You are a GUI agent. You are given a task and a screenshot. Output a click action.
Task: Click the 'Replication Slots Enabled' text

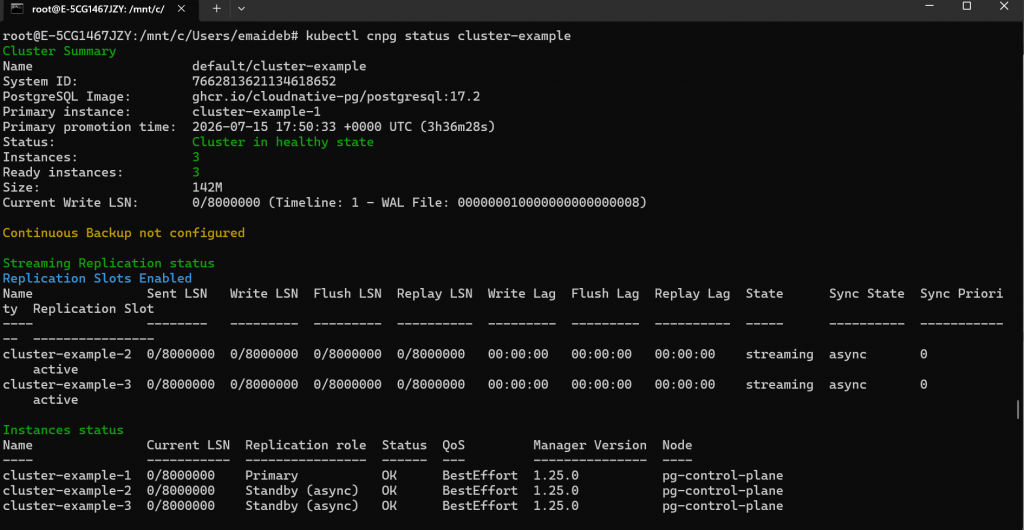(x=97, y=278)
